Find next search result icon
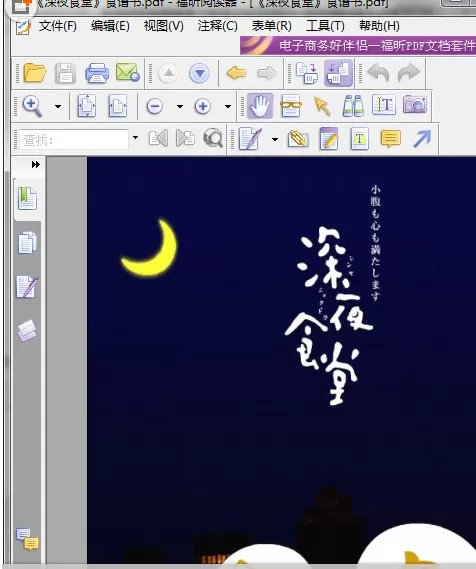Screen dimensions: 476x569 point(185,138)
